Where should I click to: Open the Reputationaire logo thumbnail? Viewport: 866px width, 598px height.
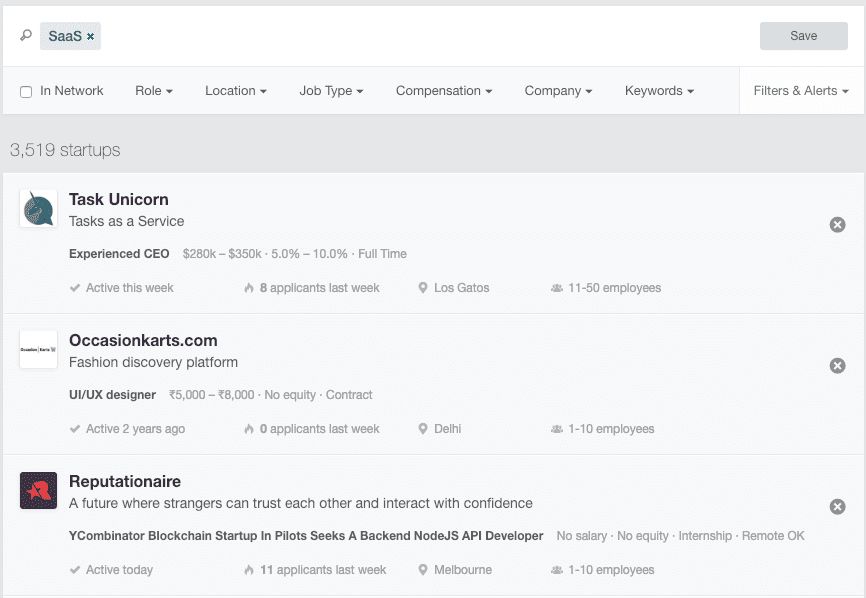[x=39, y=490]
